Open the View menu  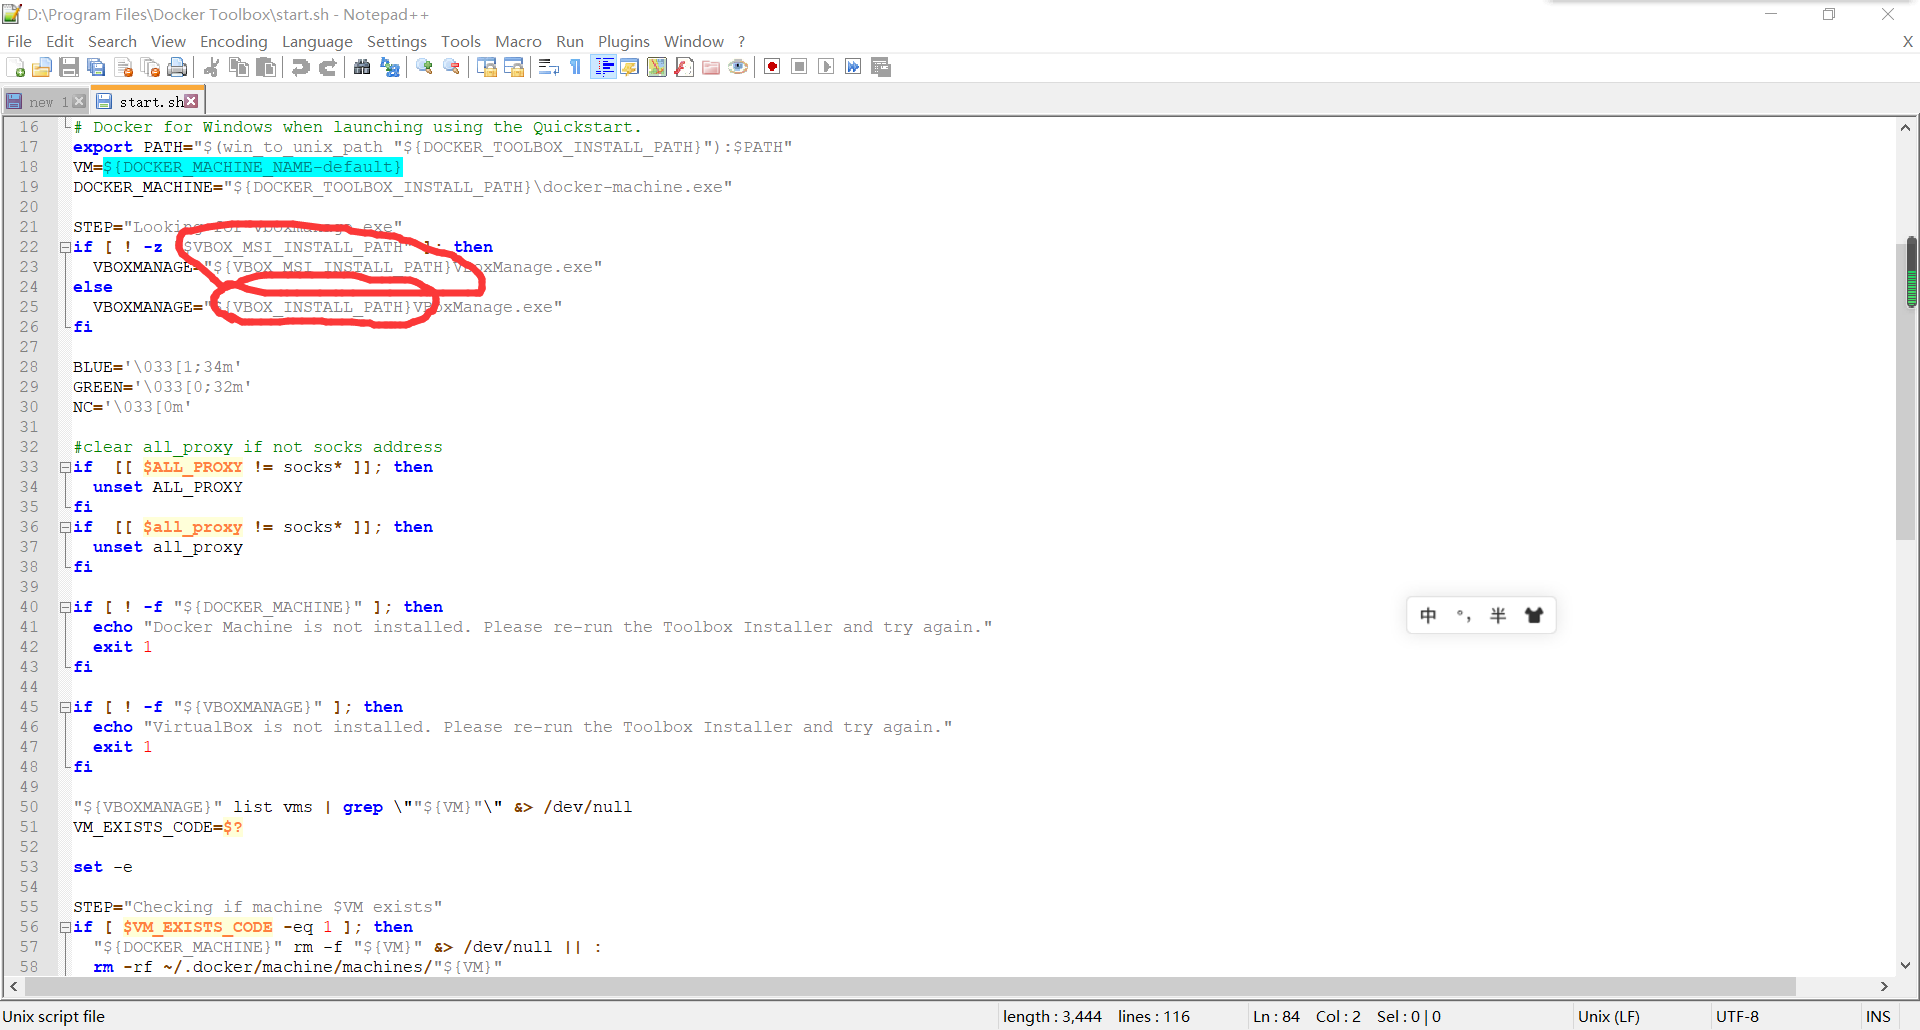[x=168, y=41]
